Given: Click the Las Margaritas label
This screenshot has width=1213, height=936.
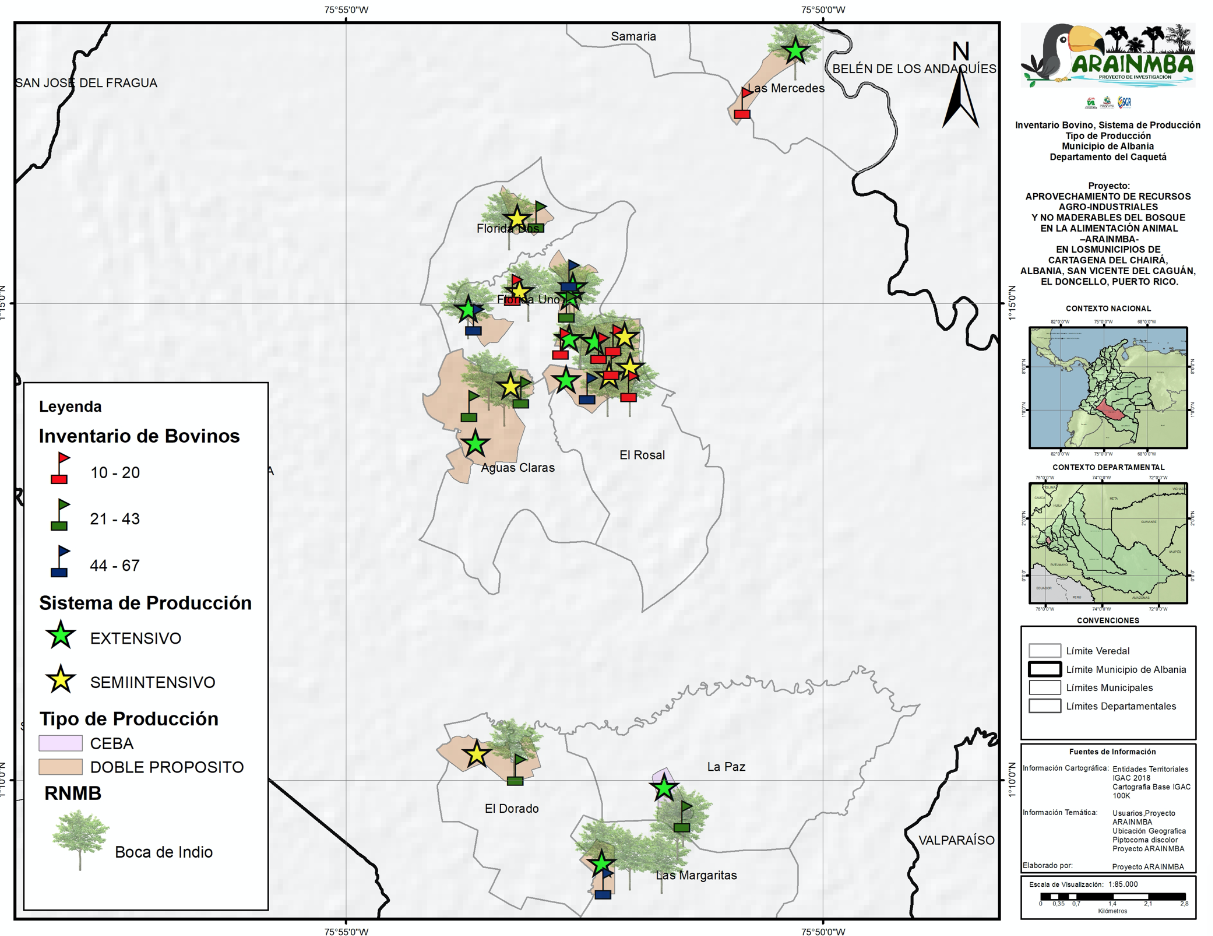Looking at the screenshot, I should pos(696,875).
